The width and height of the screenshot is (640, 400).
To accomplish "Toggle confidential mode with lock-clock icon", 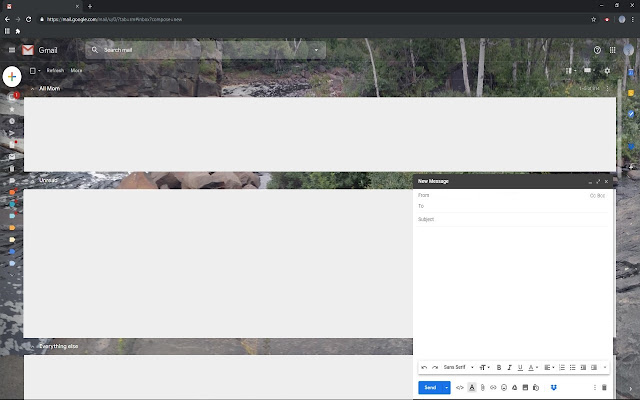I will click(536, 388).
